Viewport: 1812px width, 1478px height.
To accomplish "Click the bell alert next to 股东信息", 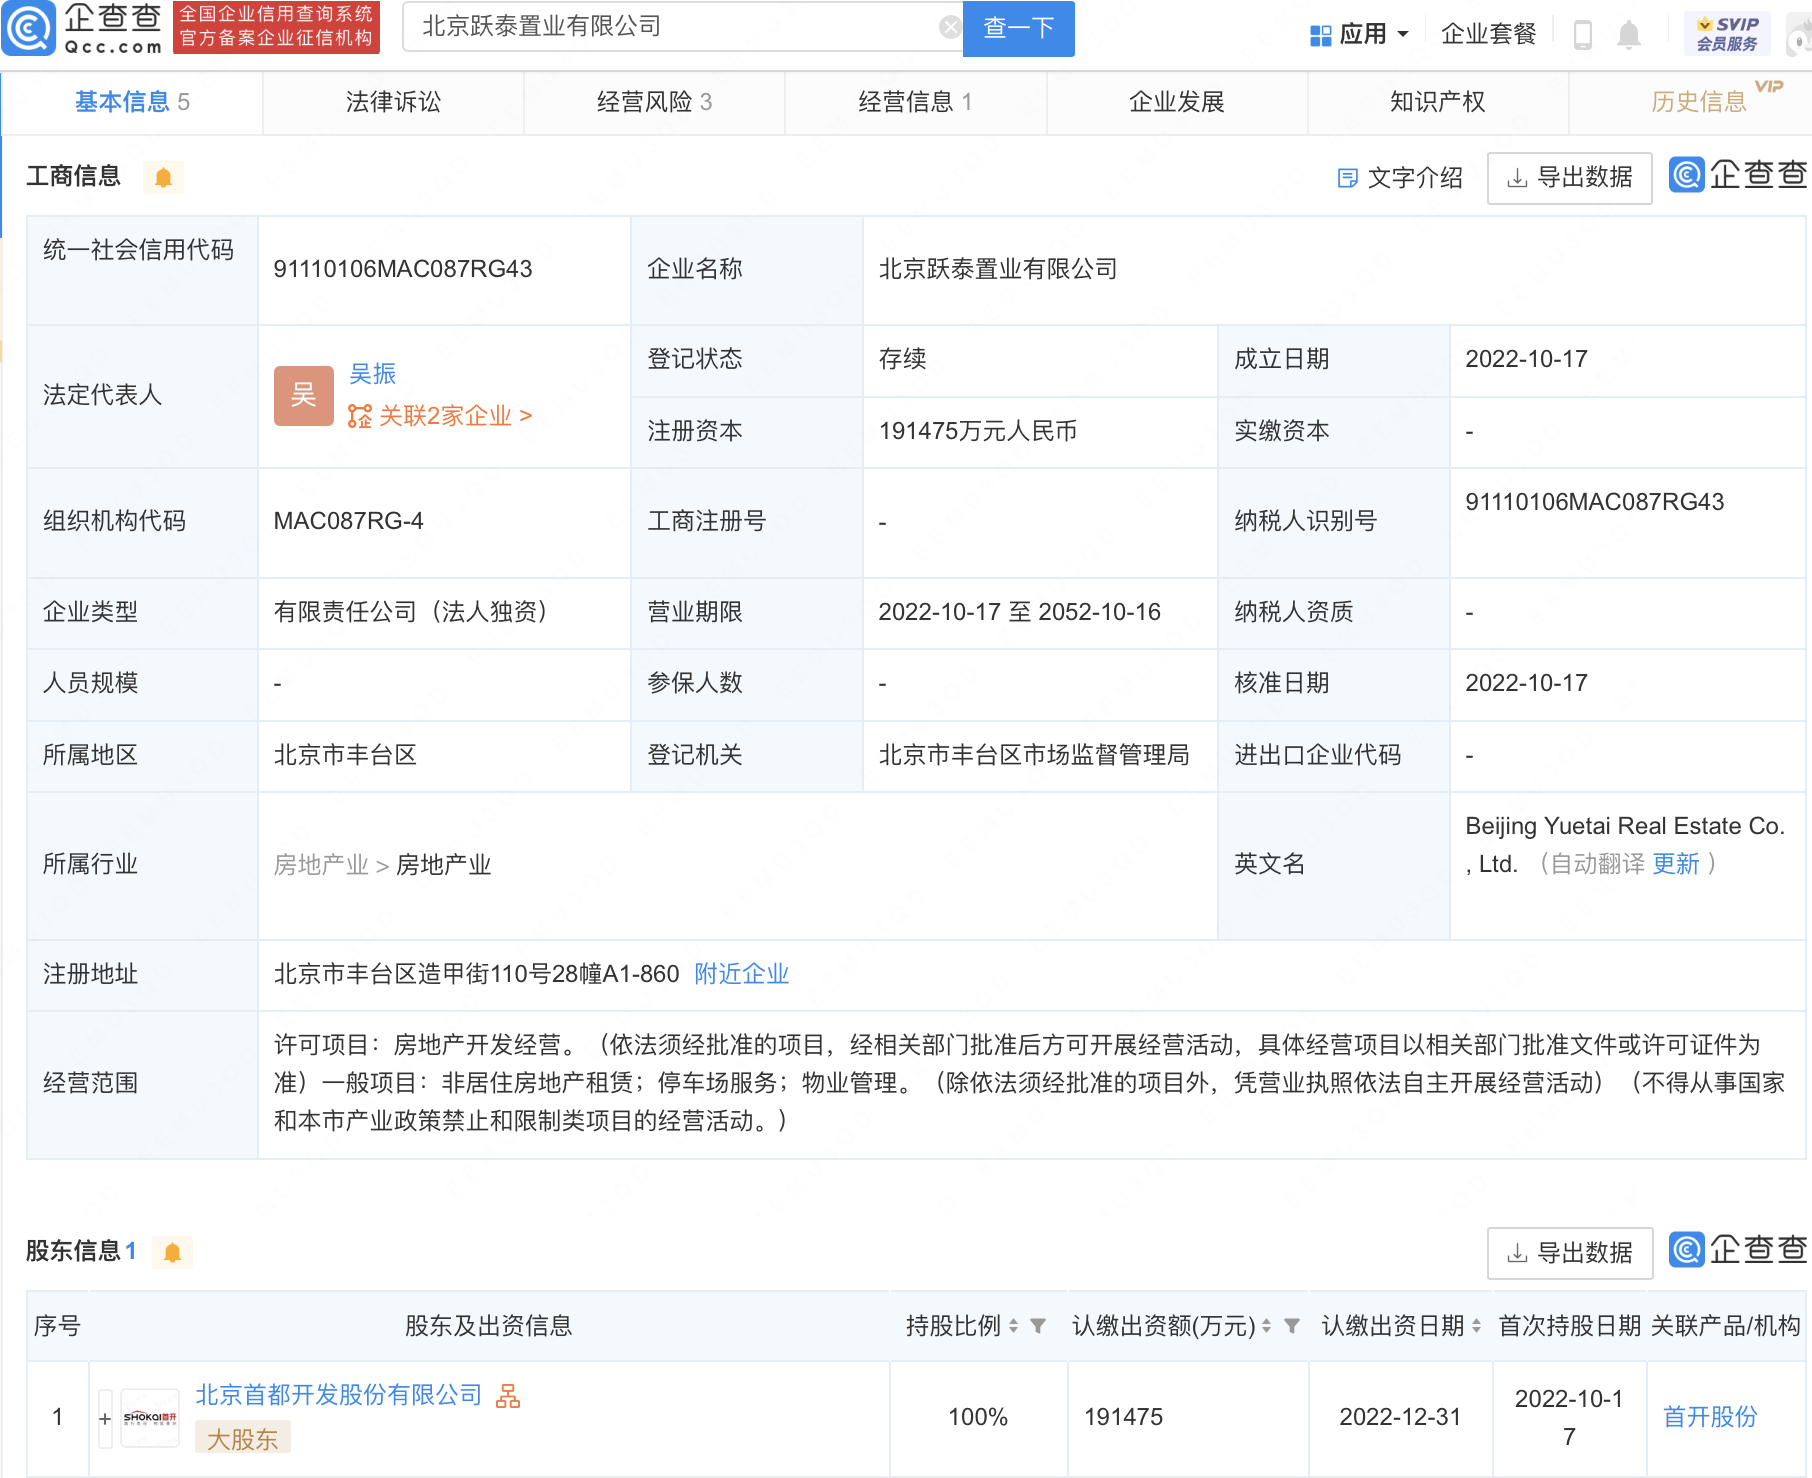I will [x=172, y=1252].
